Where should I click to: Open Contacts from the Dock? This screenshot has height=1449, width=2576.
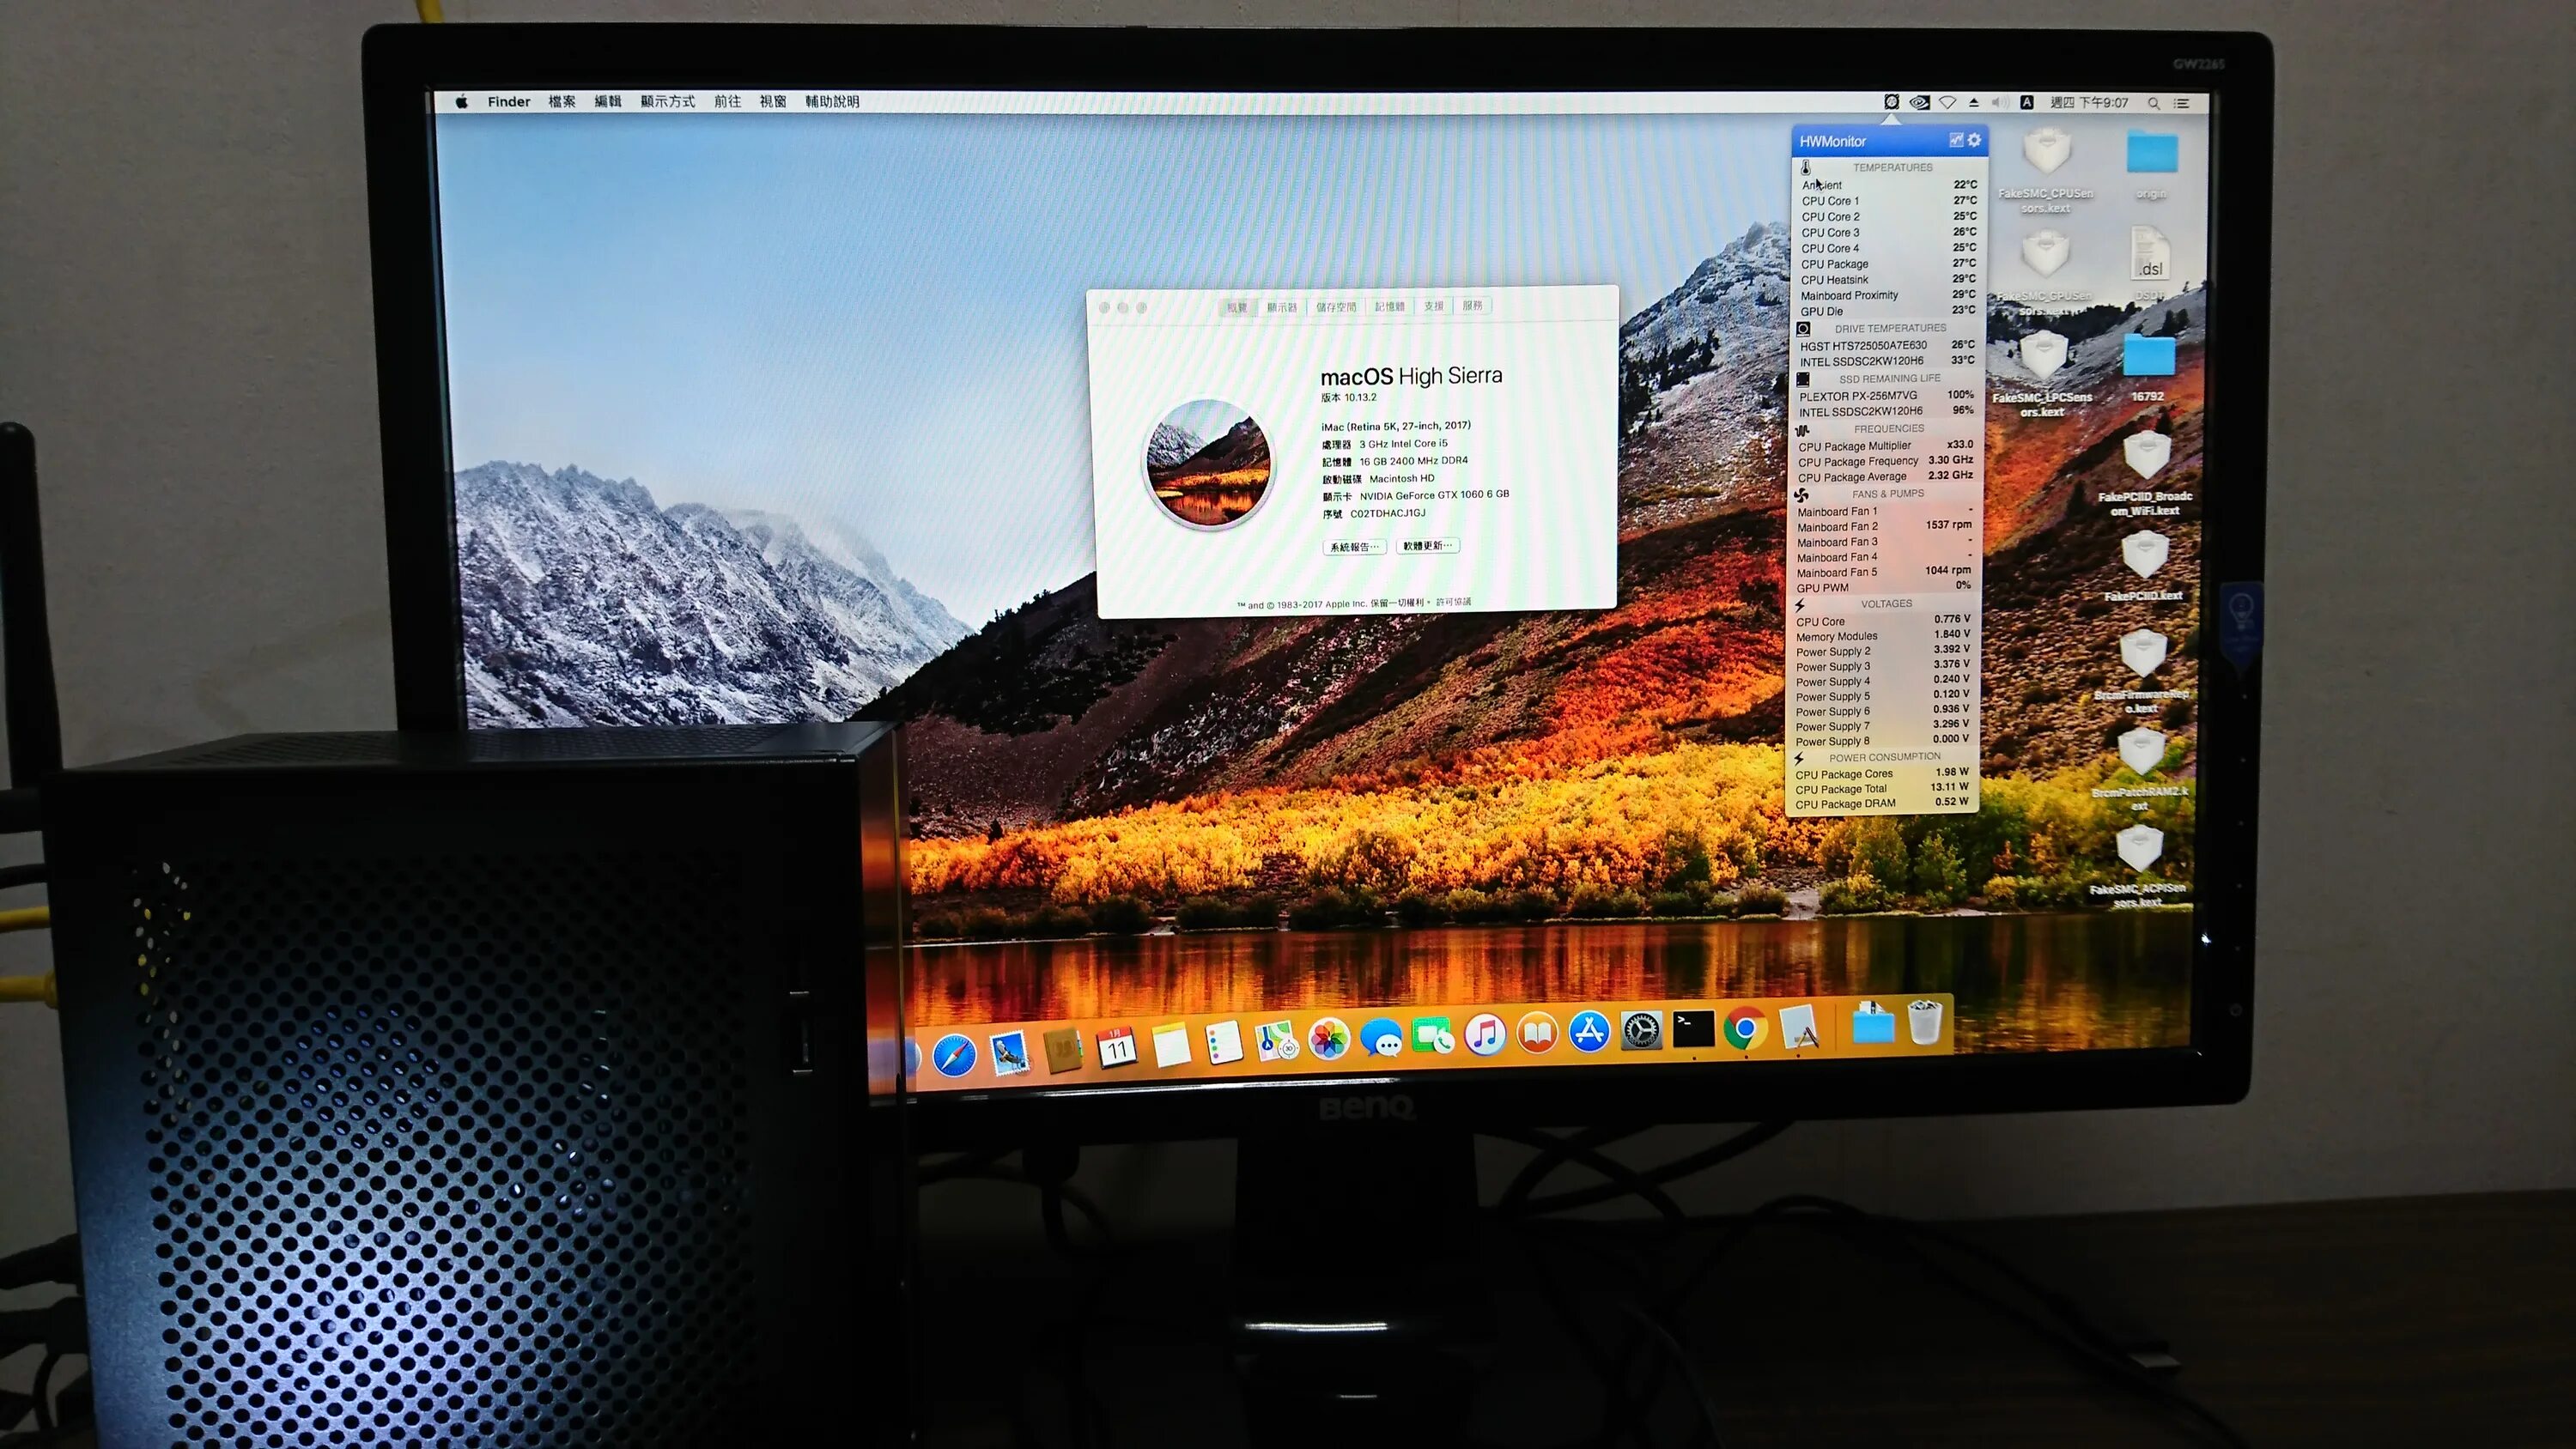tap(1063, 1051)
